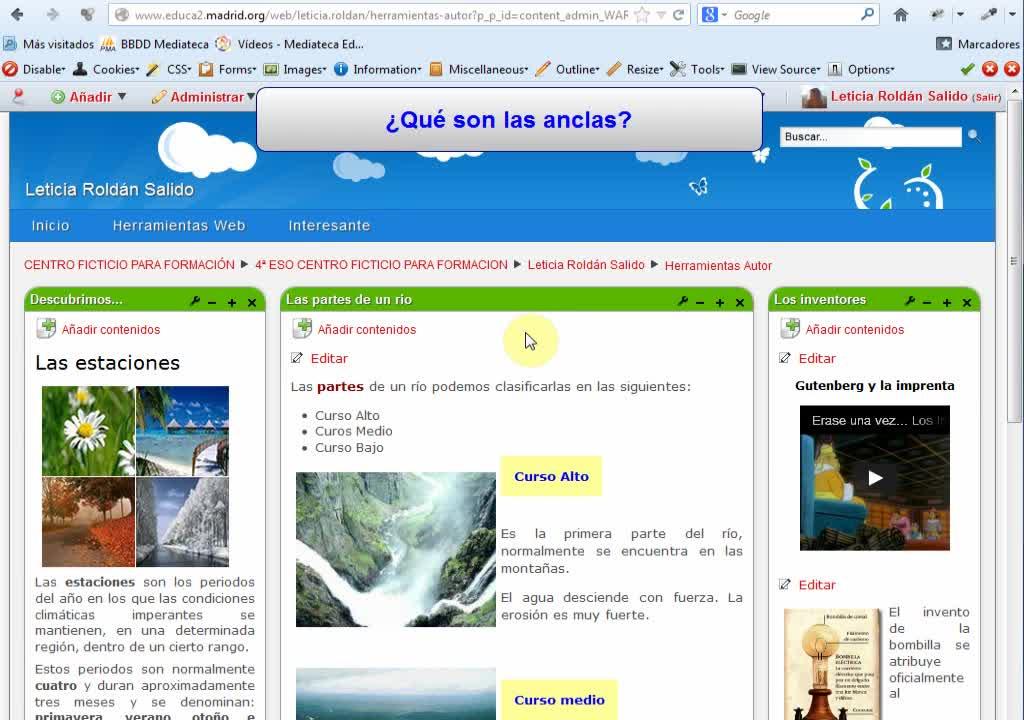Click the first red error icon in the Web Developer toolbar
1024x720 pixels.
point(990,69)
